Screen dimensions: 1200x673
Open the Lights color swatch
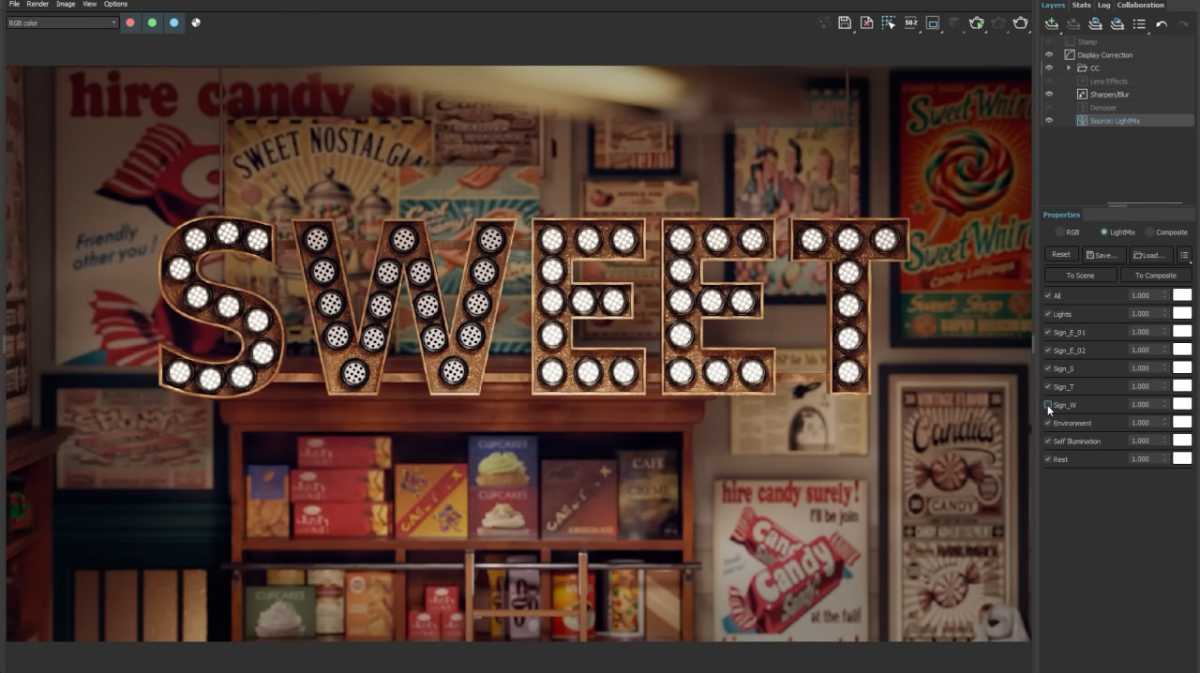point(1183,314)
